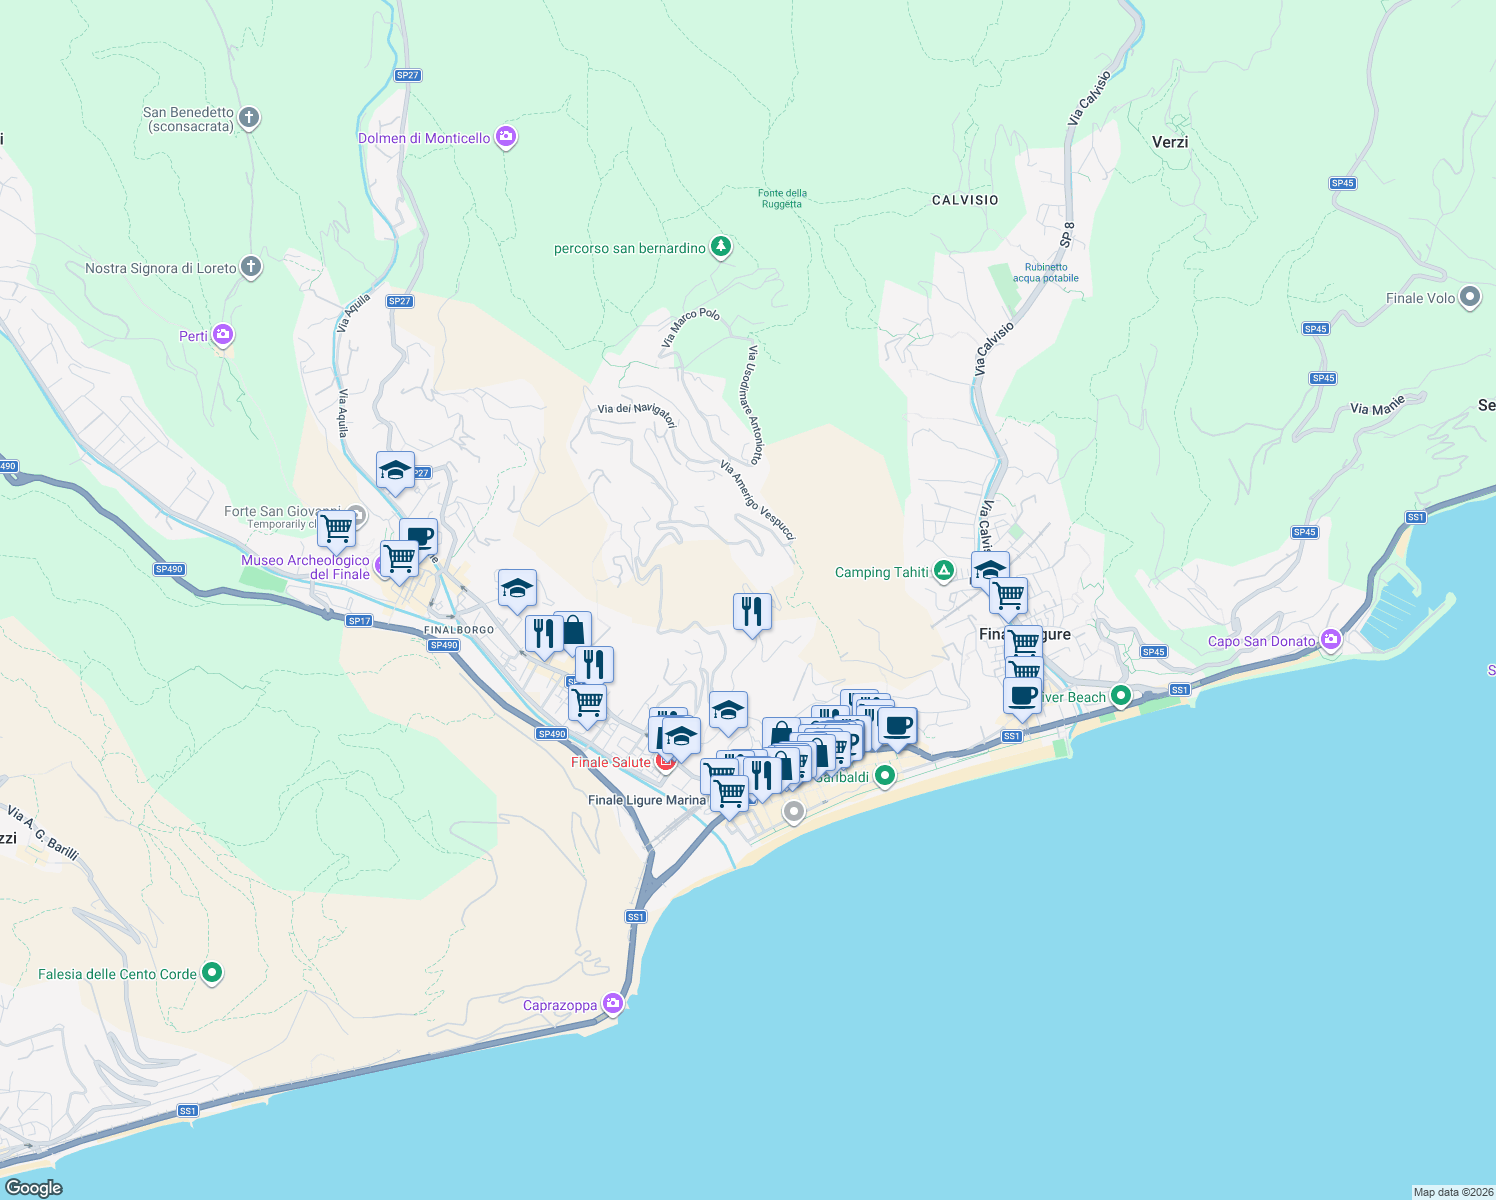Select the grocery cart icon beside Finale Ligure Marina
The width and height of the screenshot is (1496, 1200).
[729, 794]
